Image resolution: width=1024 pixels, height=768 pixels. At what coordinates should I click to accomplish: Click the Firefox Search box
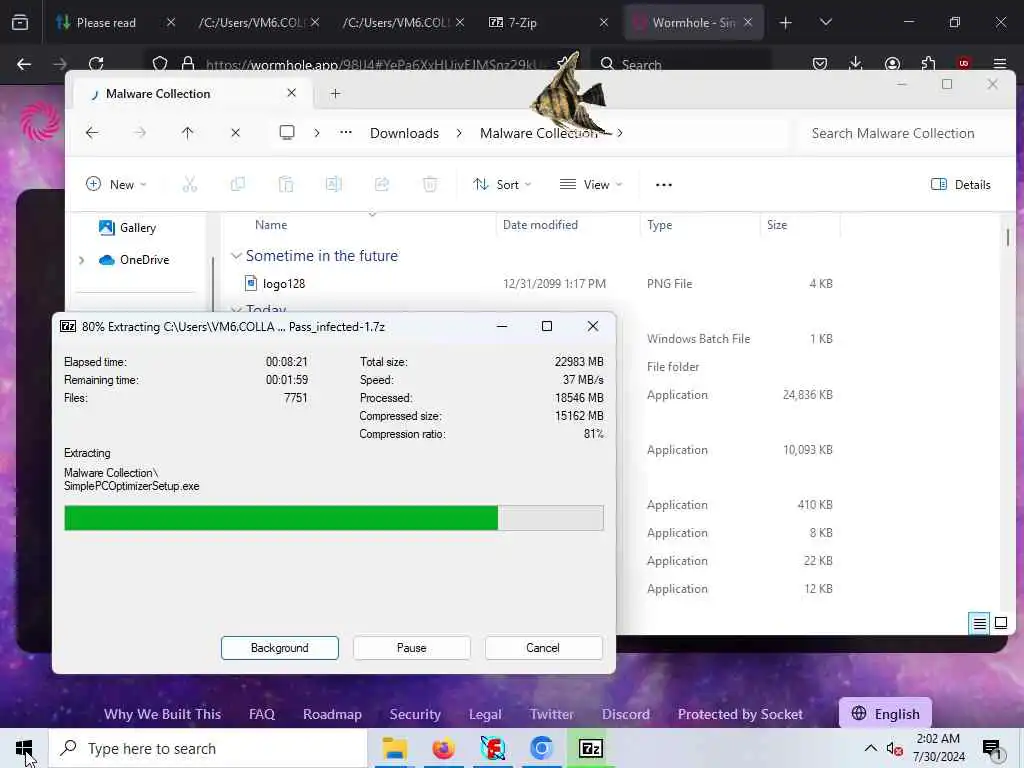(x=679, y=64)
